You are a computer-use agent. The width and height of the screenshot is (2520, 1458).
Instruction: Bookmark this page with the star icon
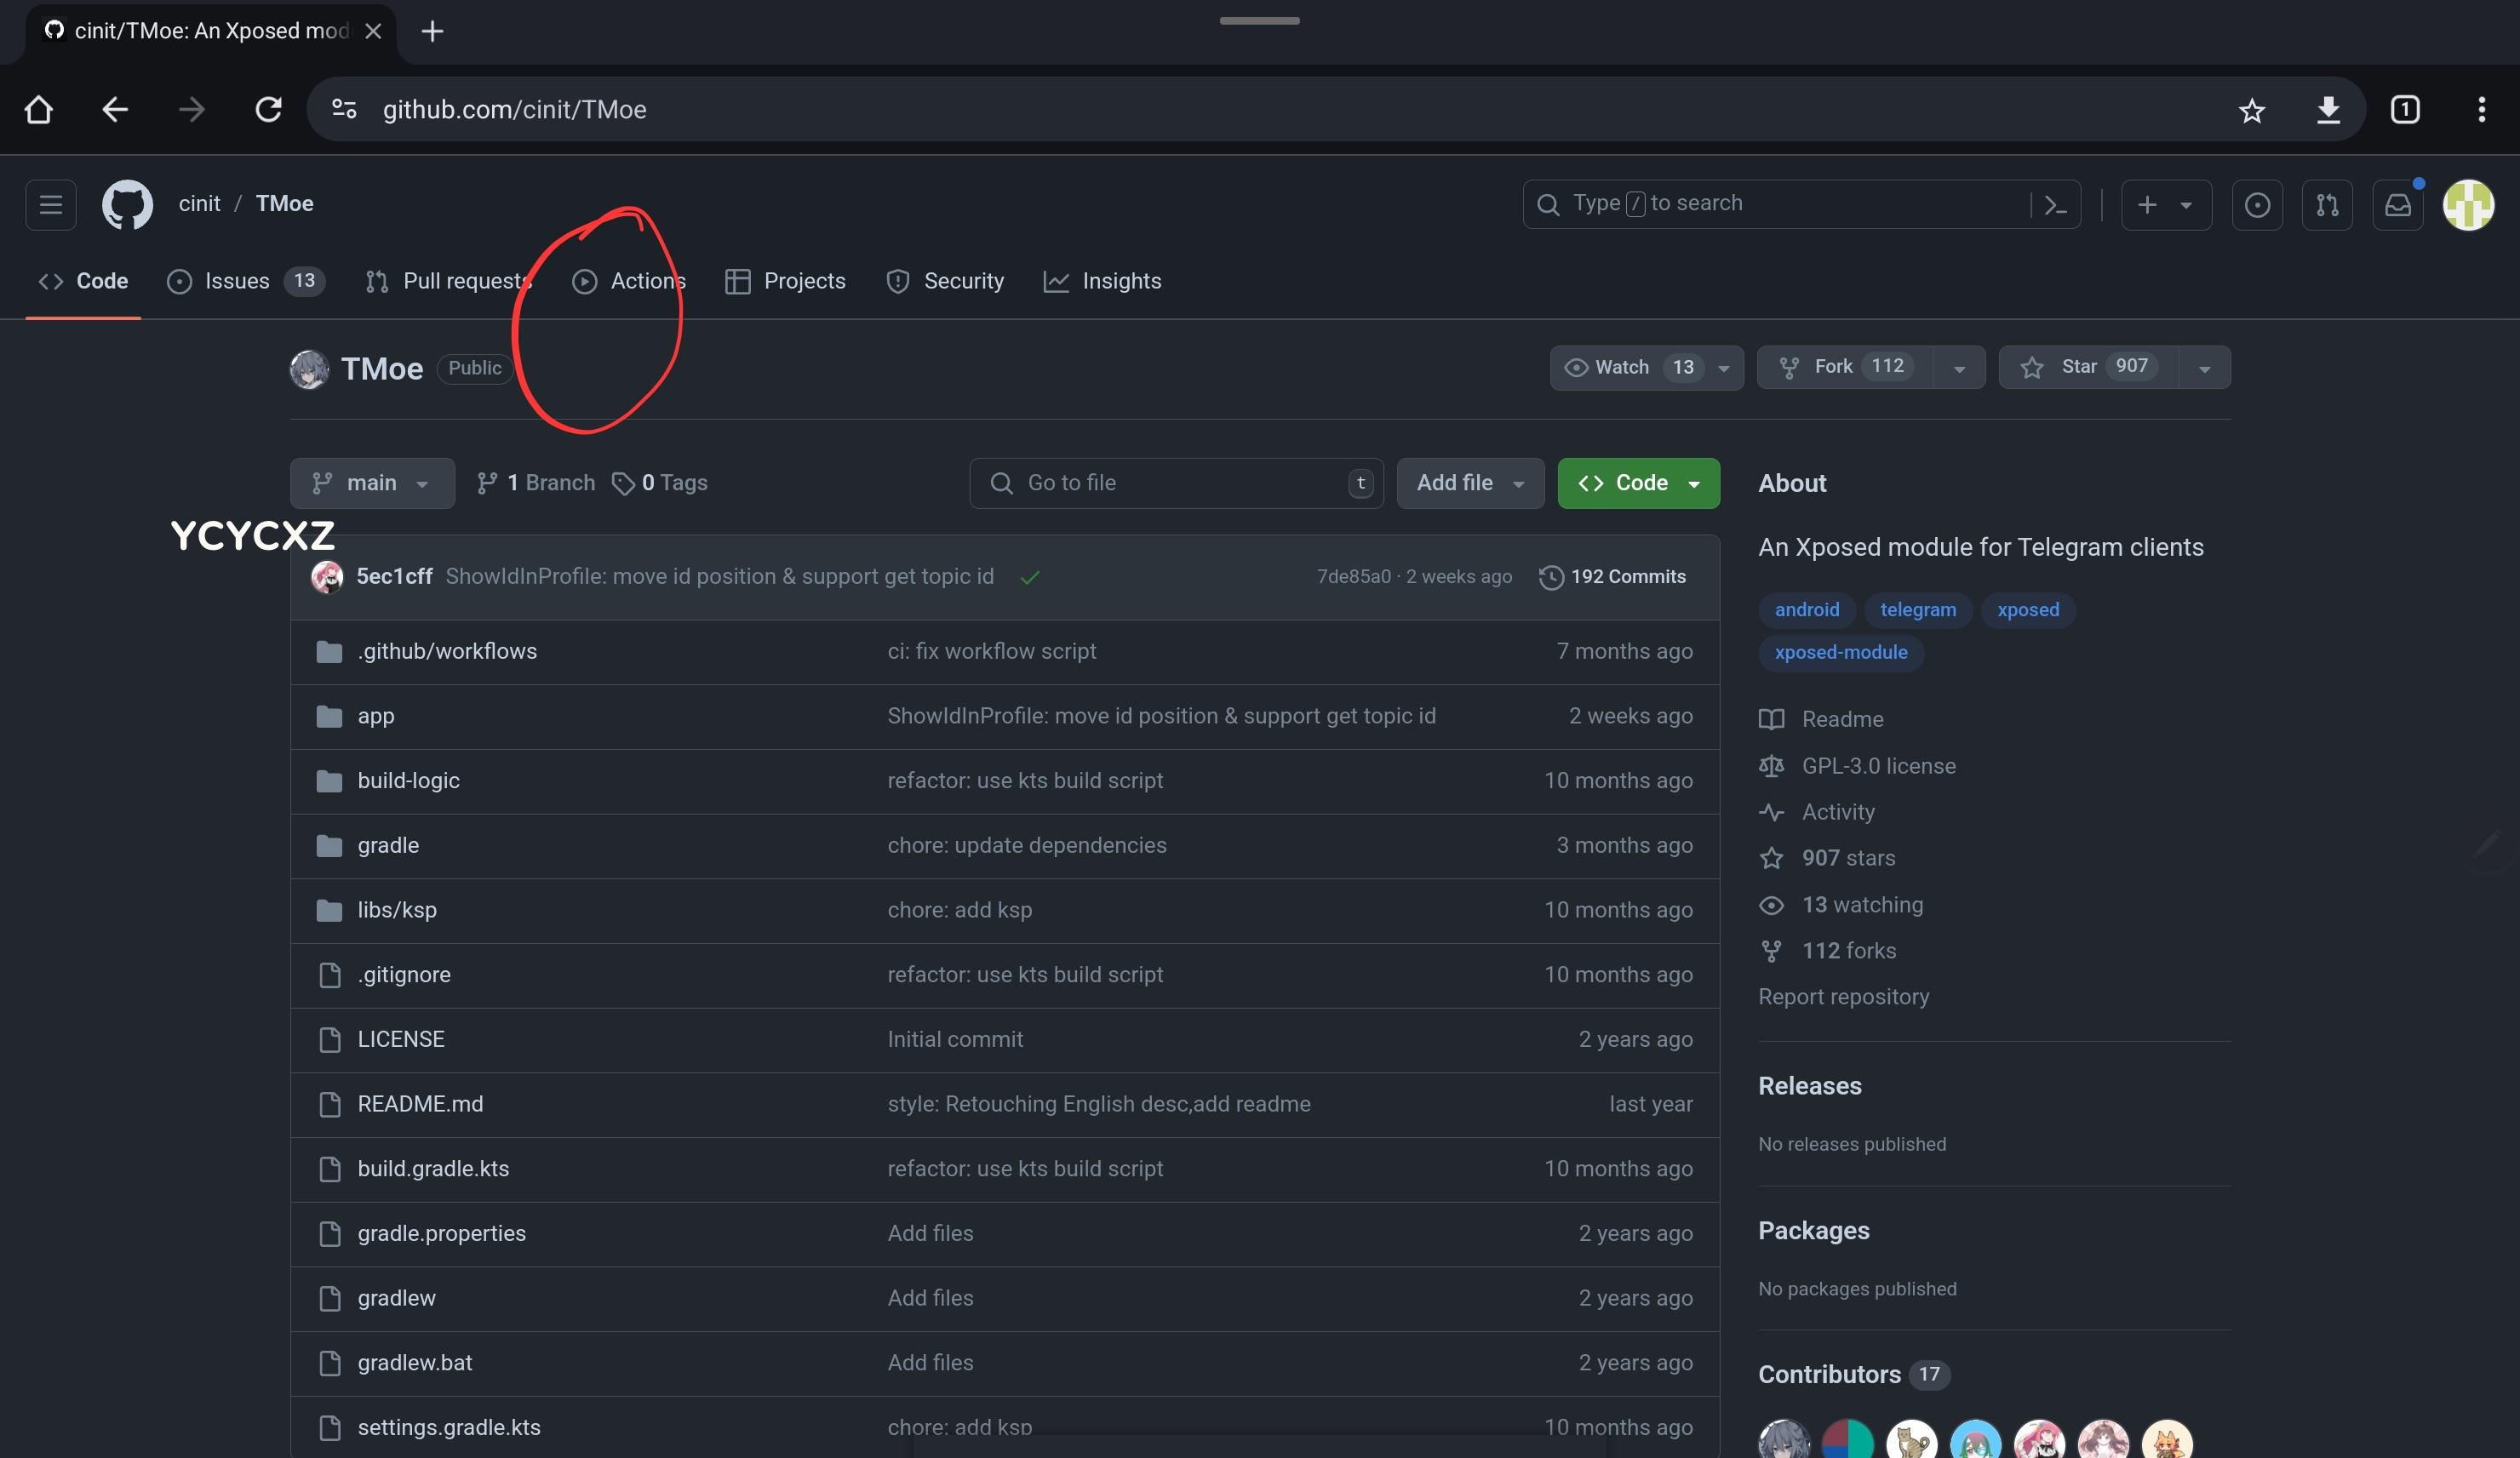pos(2251,110)
